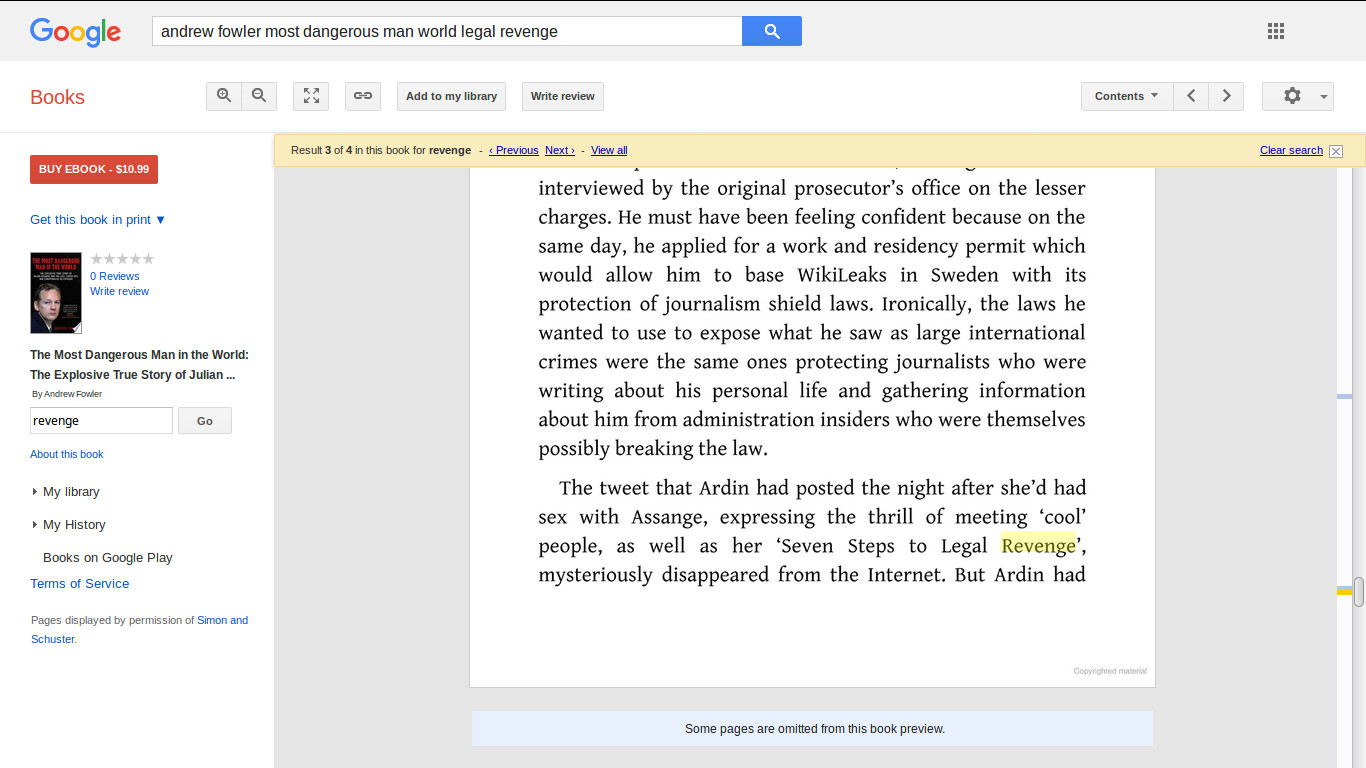Open the Previous search result
Image resolution: width=1366 pixels, height=768 pixels.
514,150
